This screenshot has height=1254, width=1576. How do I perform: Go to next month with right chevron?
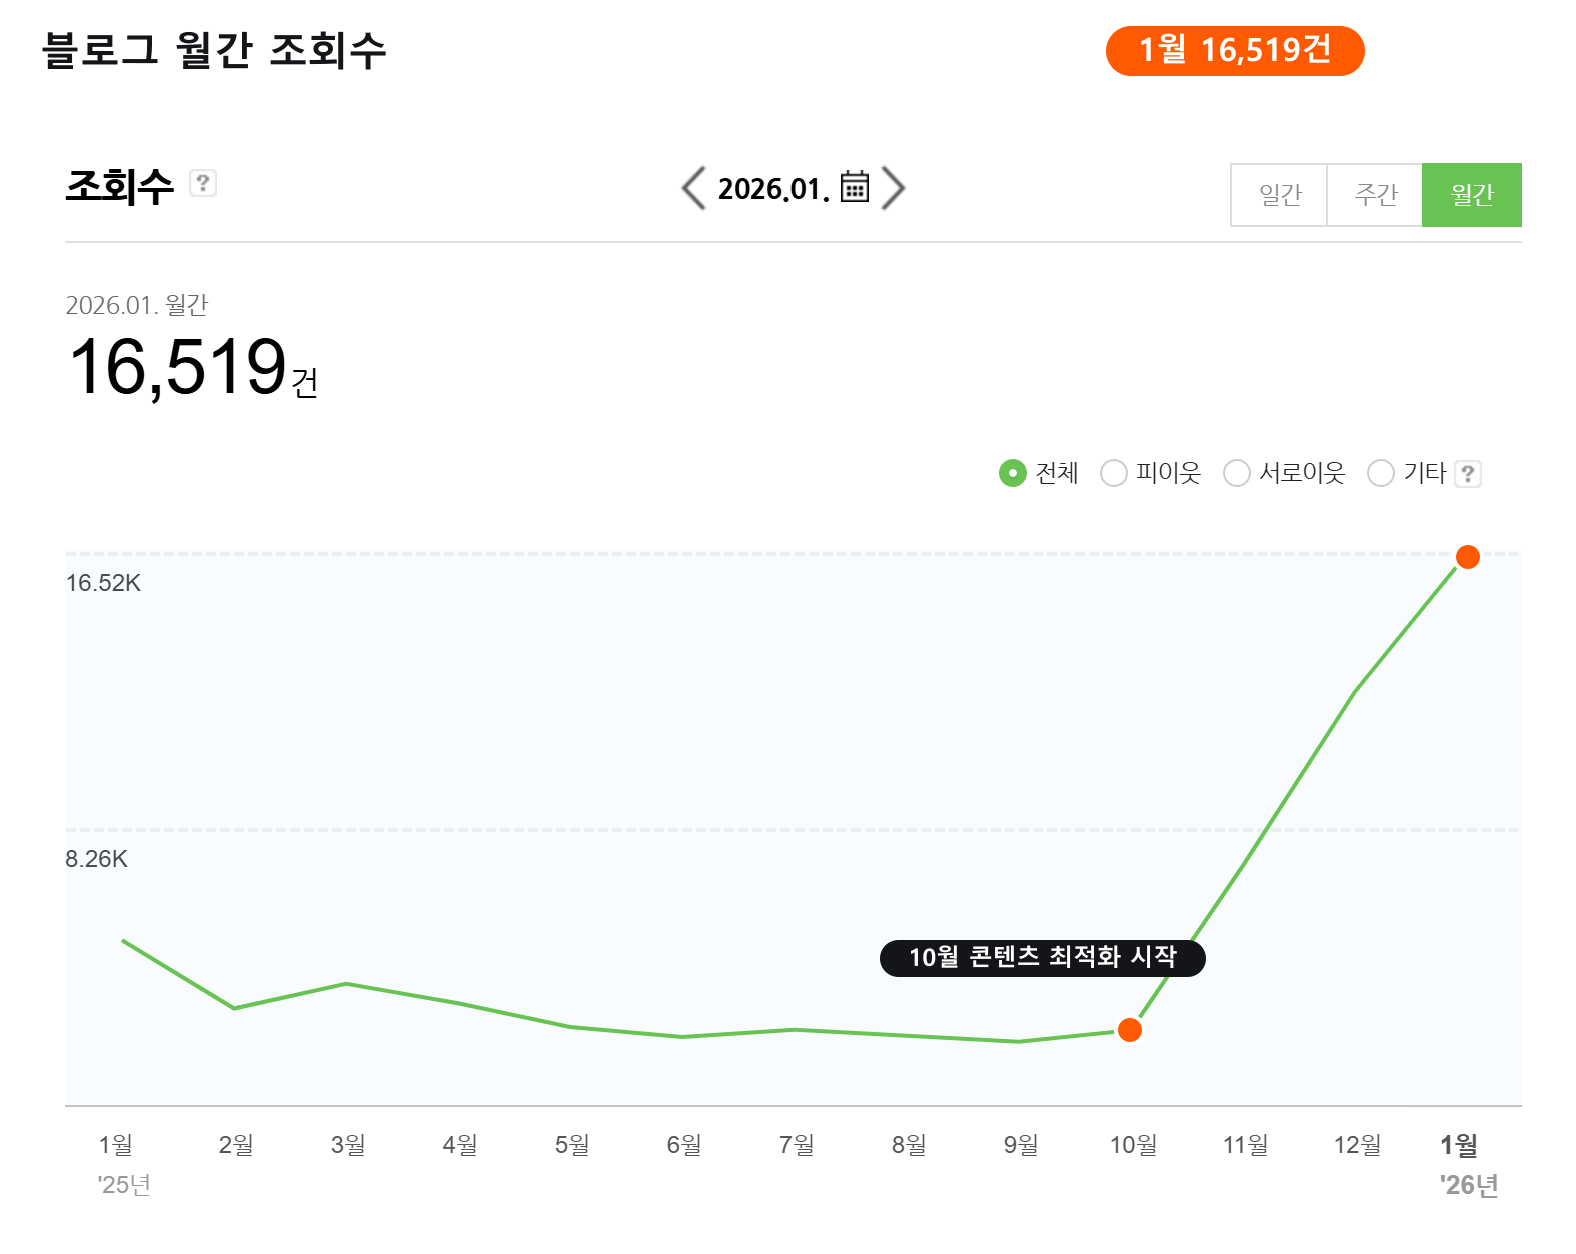(894, 187)
